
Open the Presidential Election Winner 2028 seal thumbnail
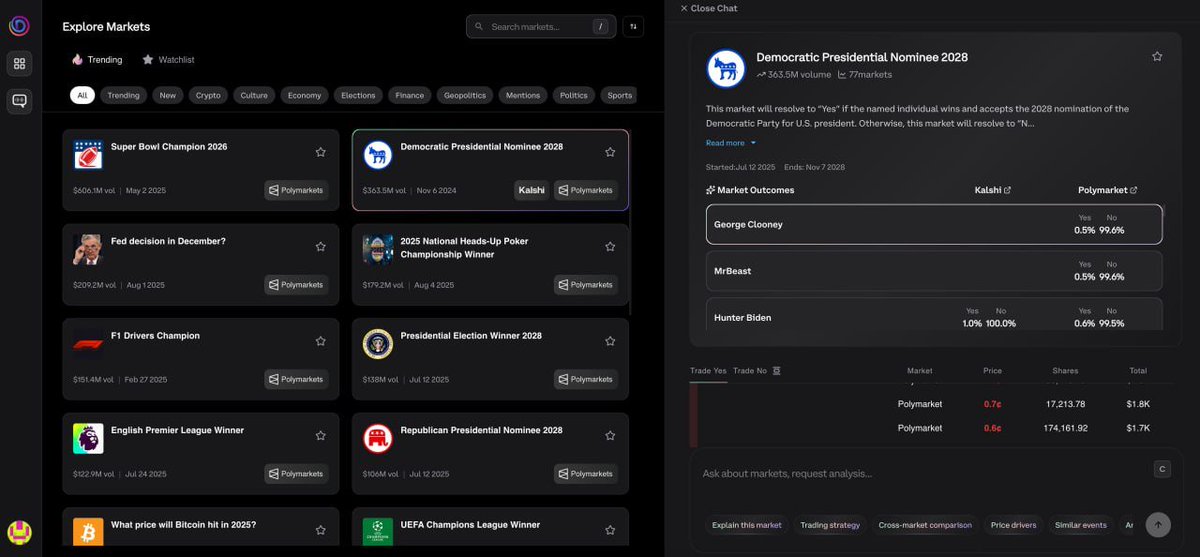click(x=378, y=343)
